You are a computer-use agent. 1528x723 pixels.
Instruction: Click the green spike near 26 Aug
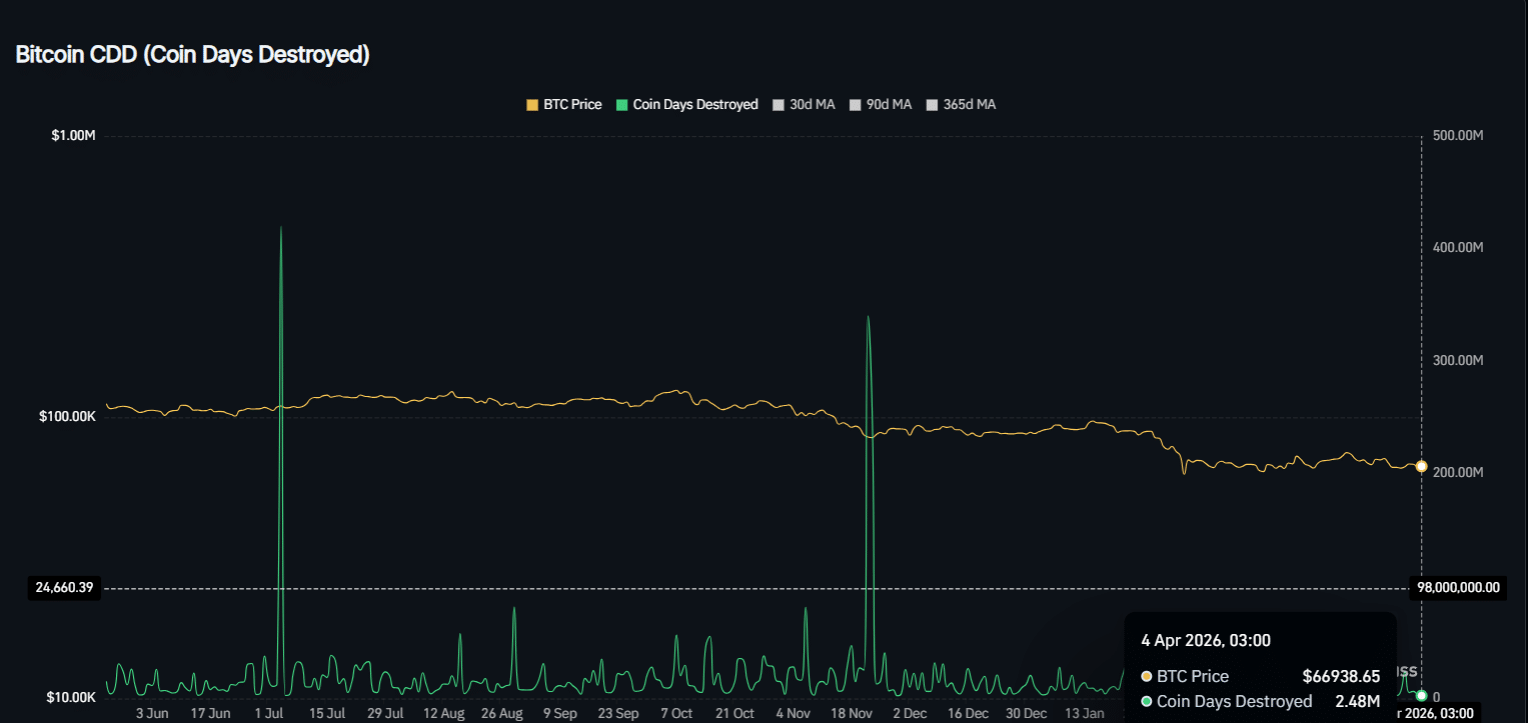coord(514,609)
